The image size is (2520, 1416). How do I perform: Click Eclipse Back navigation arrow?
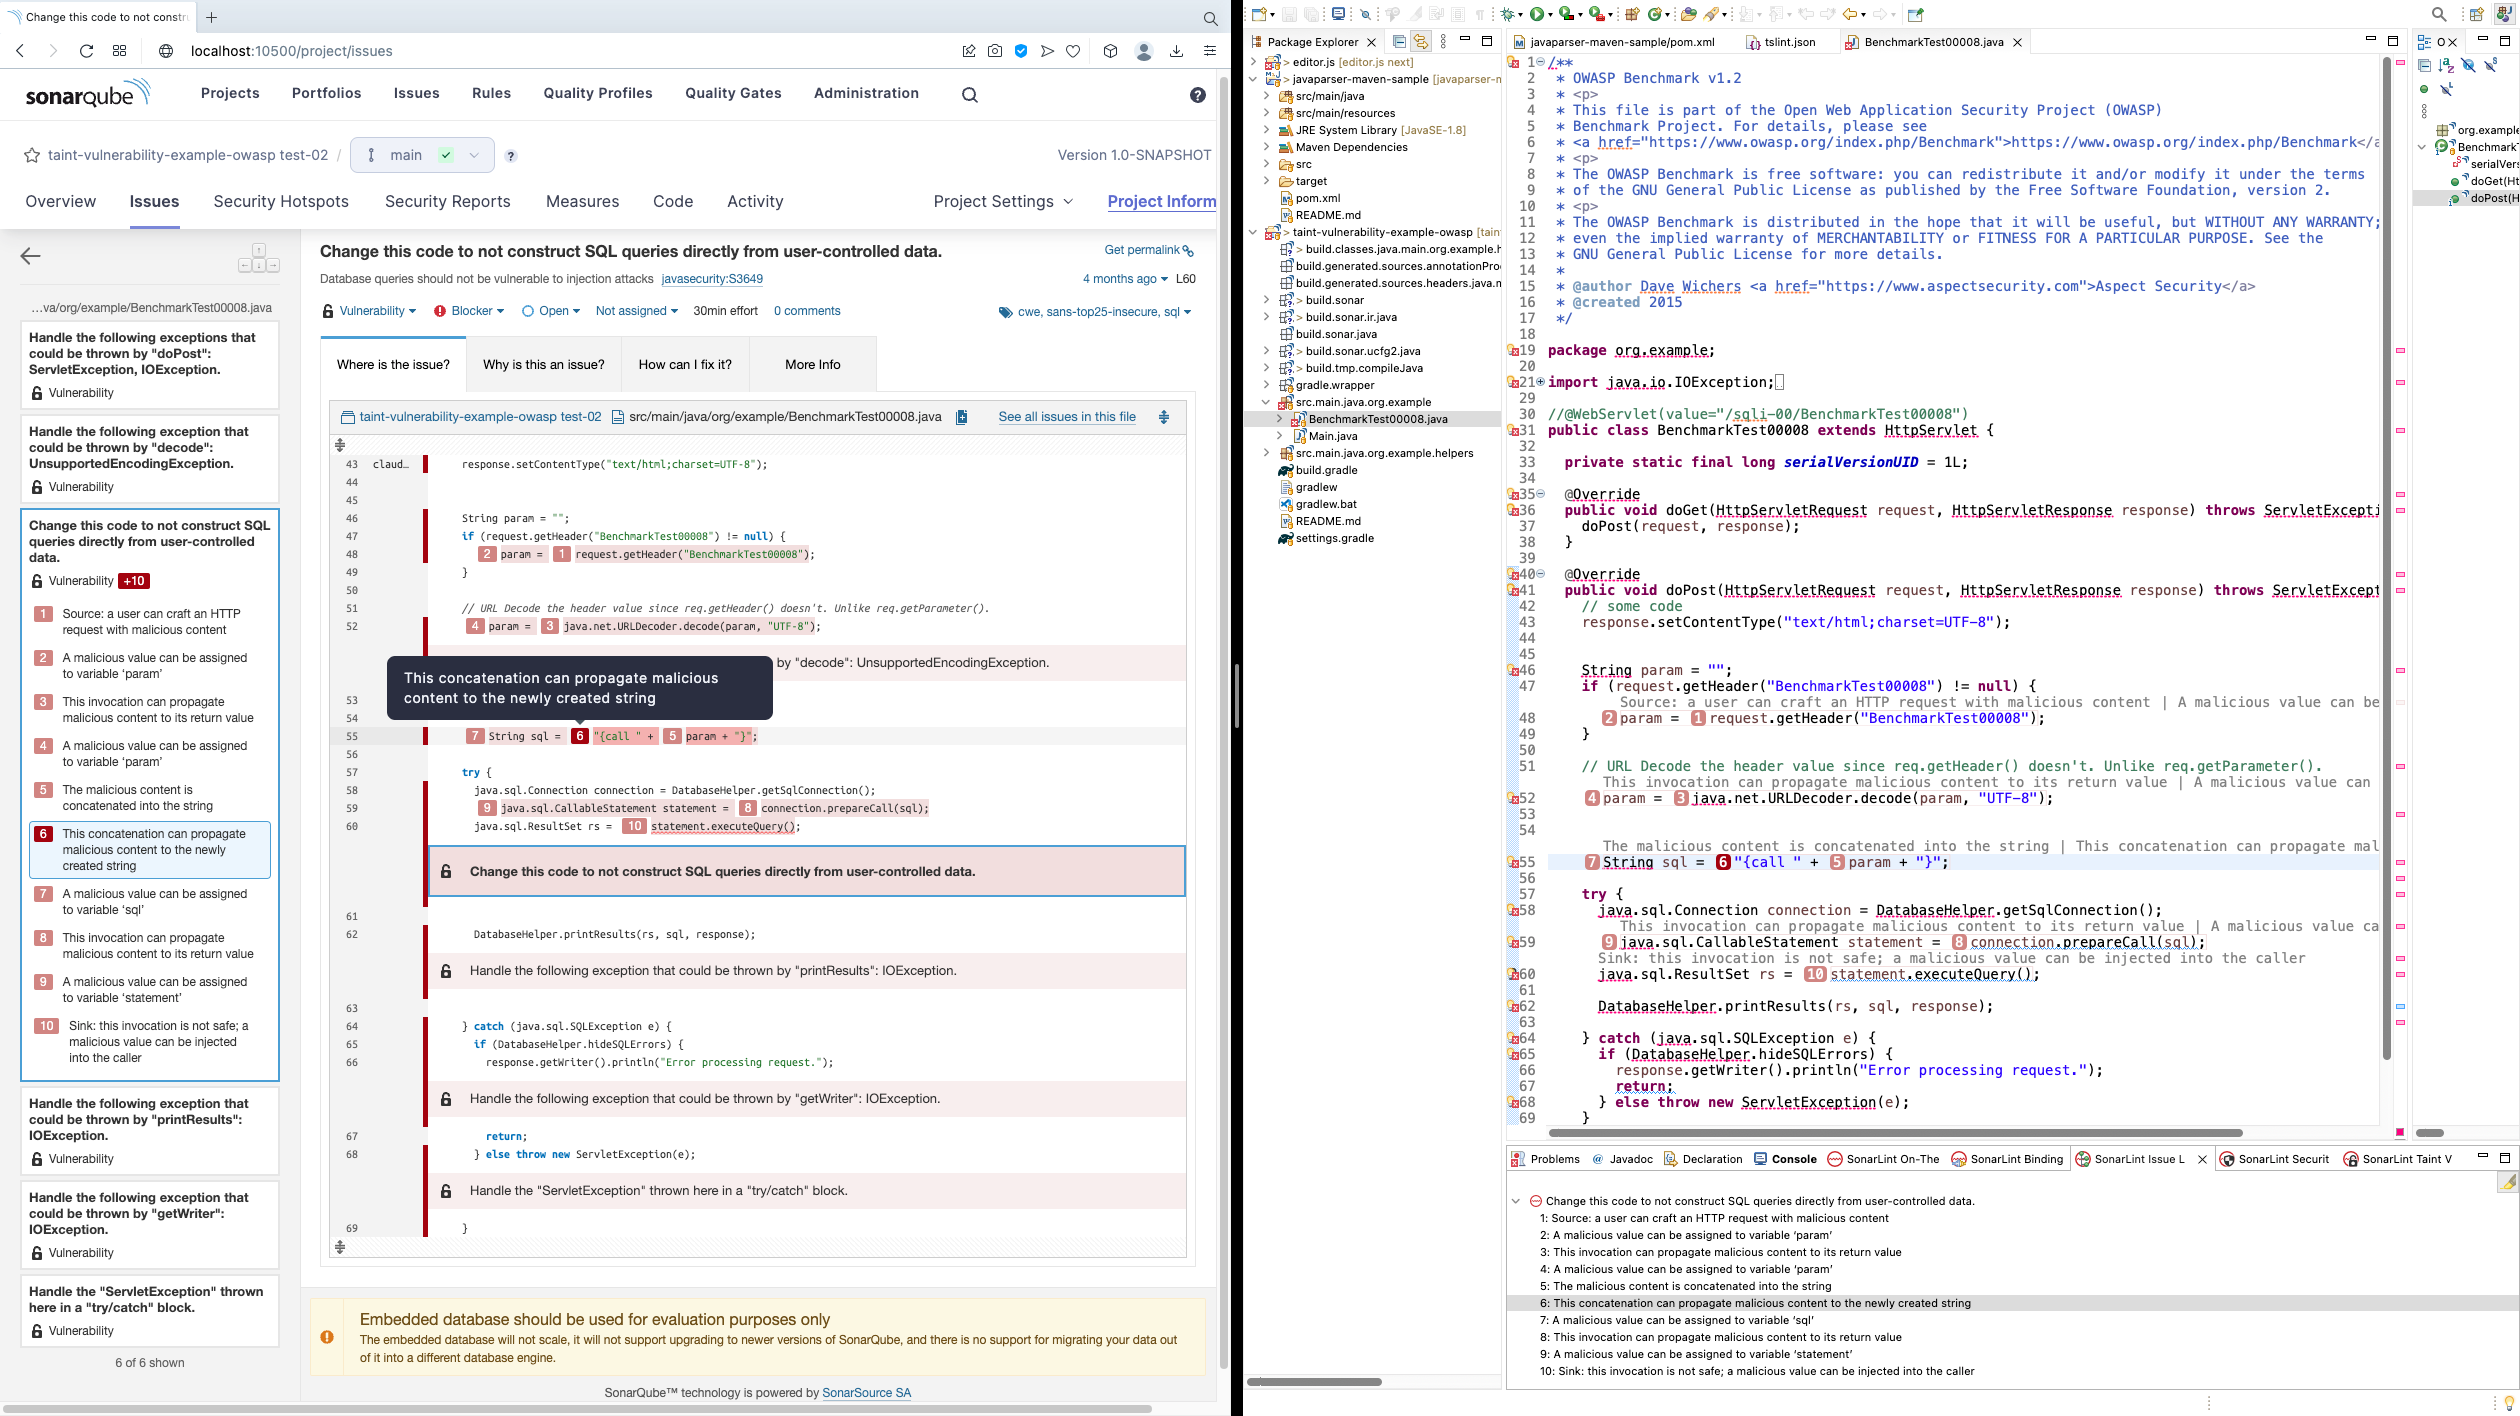pos(1851,14)
